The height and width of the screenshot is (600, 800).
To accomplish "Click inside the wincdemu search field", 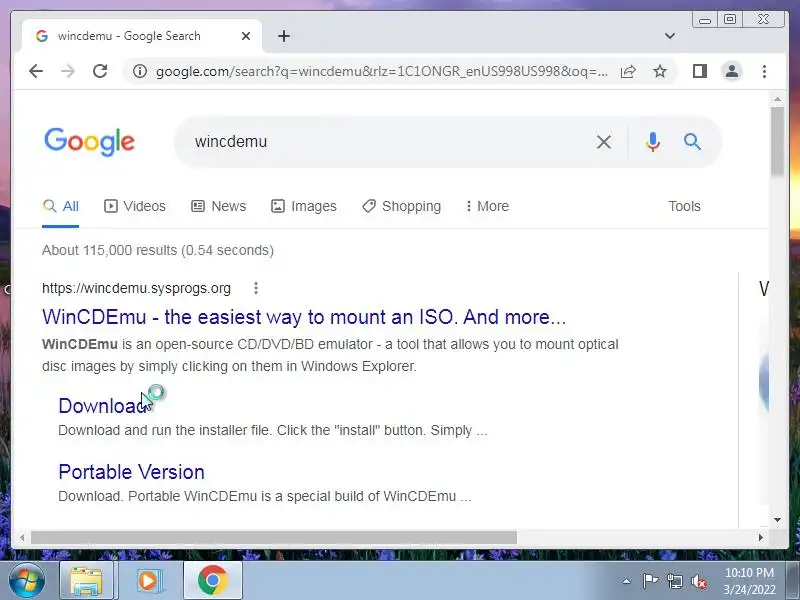I will (388, 142).
